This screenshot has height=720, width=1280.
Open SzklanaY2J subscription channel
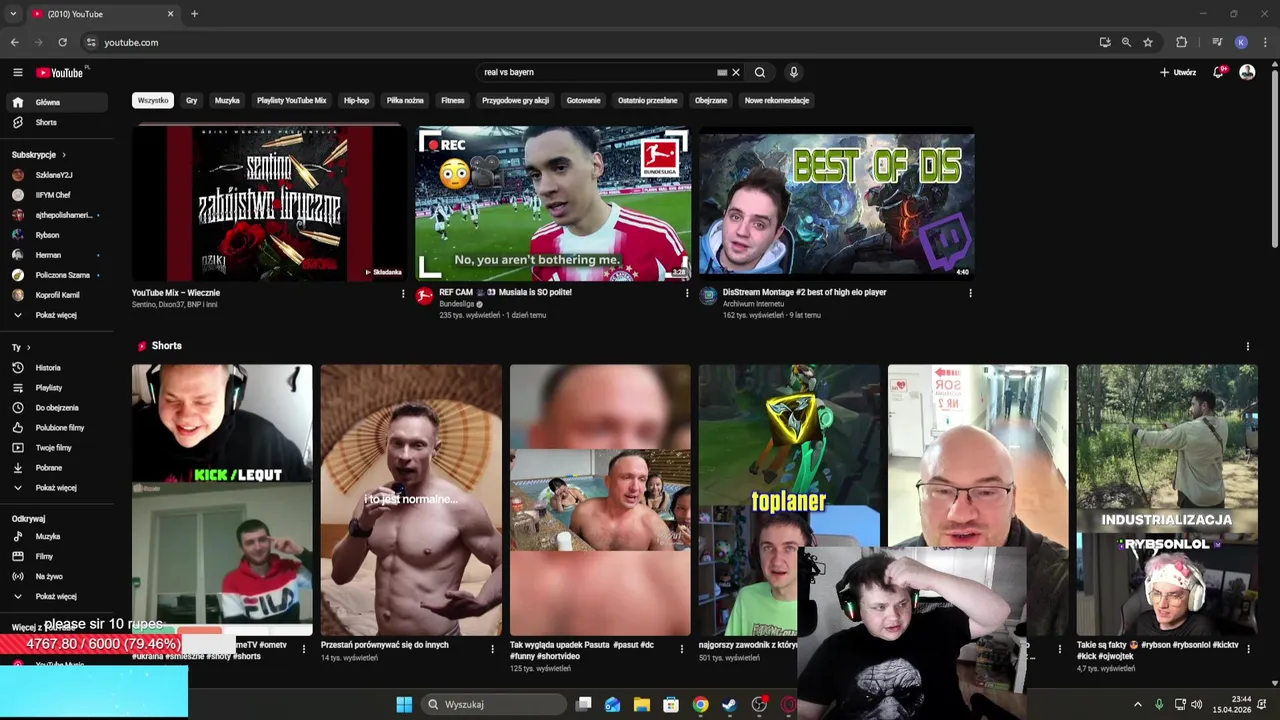click(x=57, y=175)
